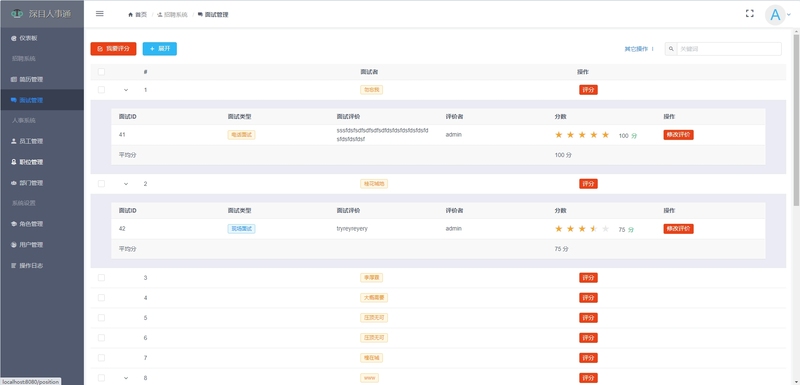Click the 首页 breadcrumb link
800x385 pixels.
point(138,15)
